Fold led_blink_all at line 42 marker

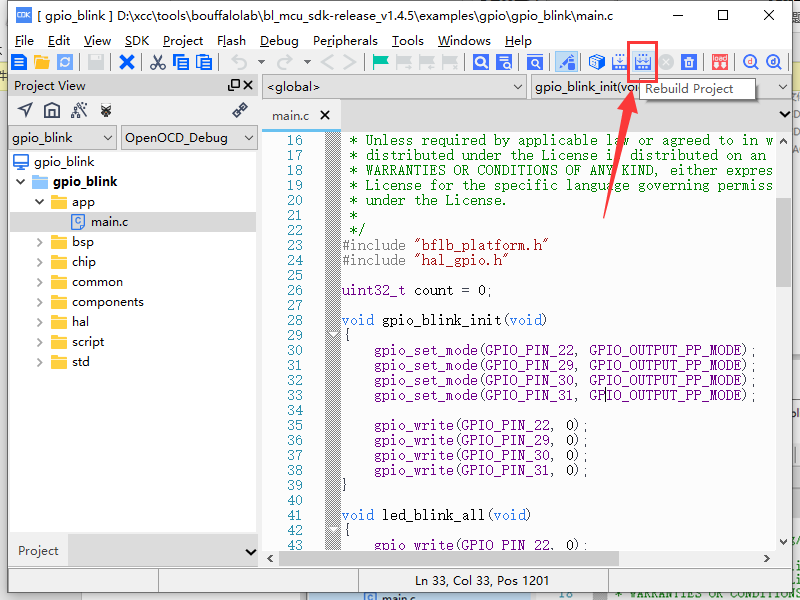tap(333, 530)
